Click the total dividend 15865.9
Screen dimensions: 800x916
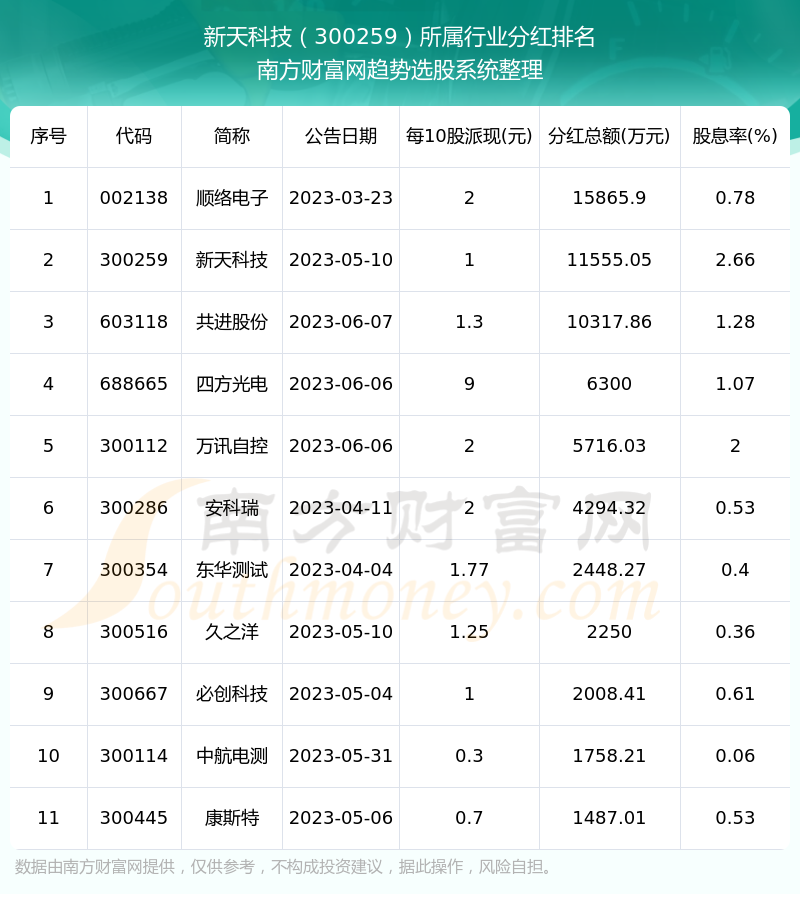click(x=609, y=198)
